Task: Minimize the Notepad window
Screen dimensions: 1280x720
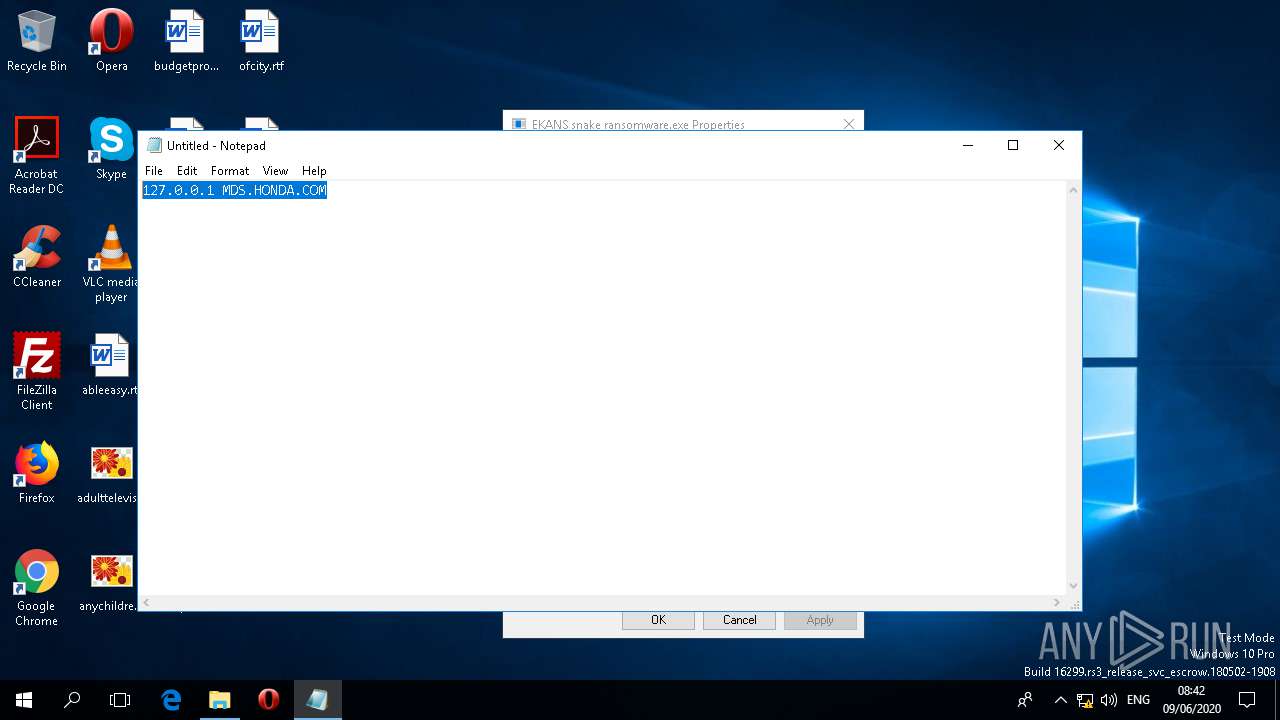Action: pos(967,145)
